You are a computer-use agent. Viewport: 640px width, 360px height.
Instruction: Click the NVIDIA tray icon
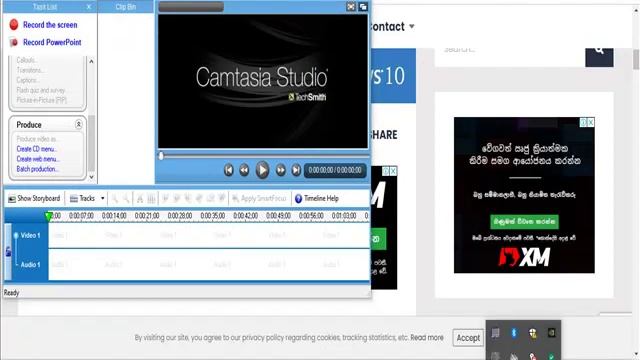coord(551,333)
